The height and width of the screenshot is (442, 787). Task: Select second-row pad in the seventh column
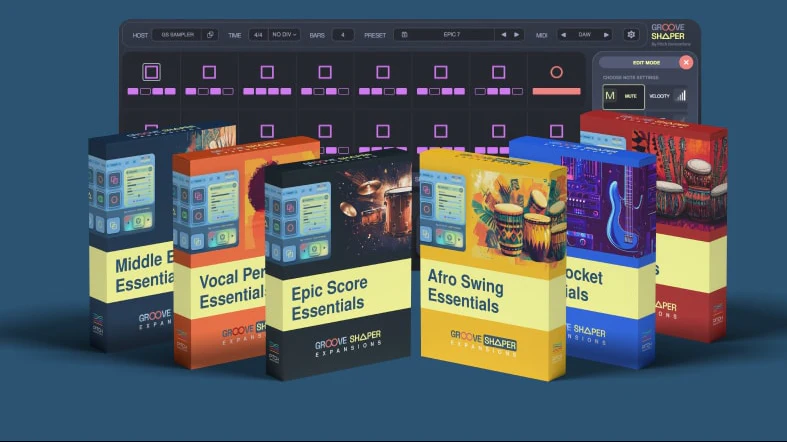pyautogui.click(x=498, y=131)
